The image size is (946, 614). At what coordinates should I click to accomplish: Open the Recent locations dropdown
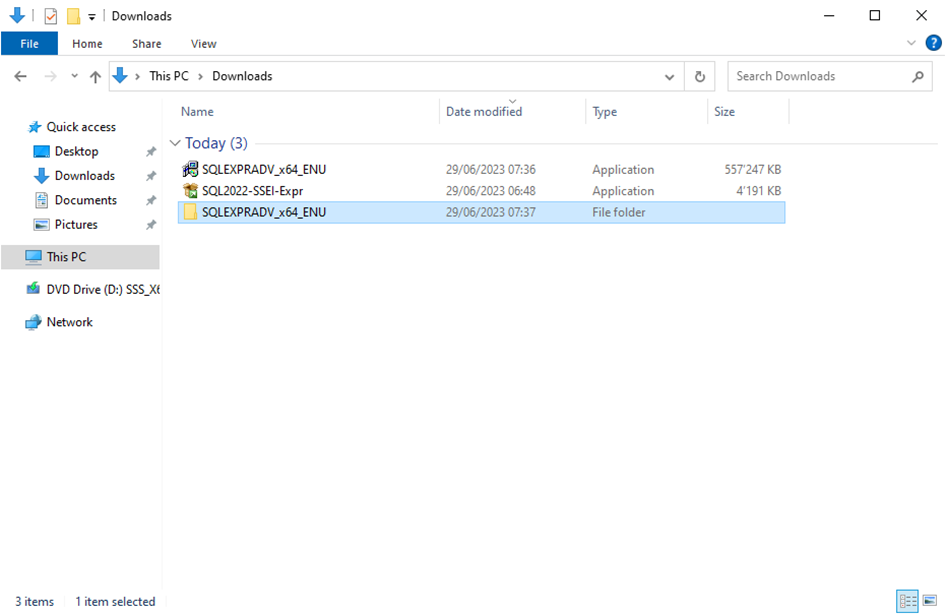[x=74, y=76]
